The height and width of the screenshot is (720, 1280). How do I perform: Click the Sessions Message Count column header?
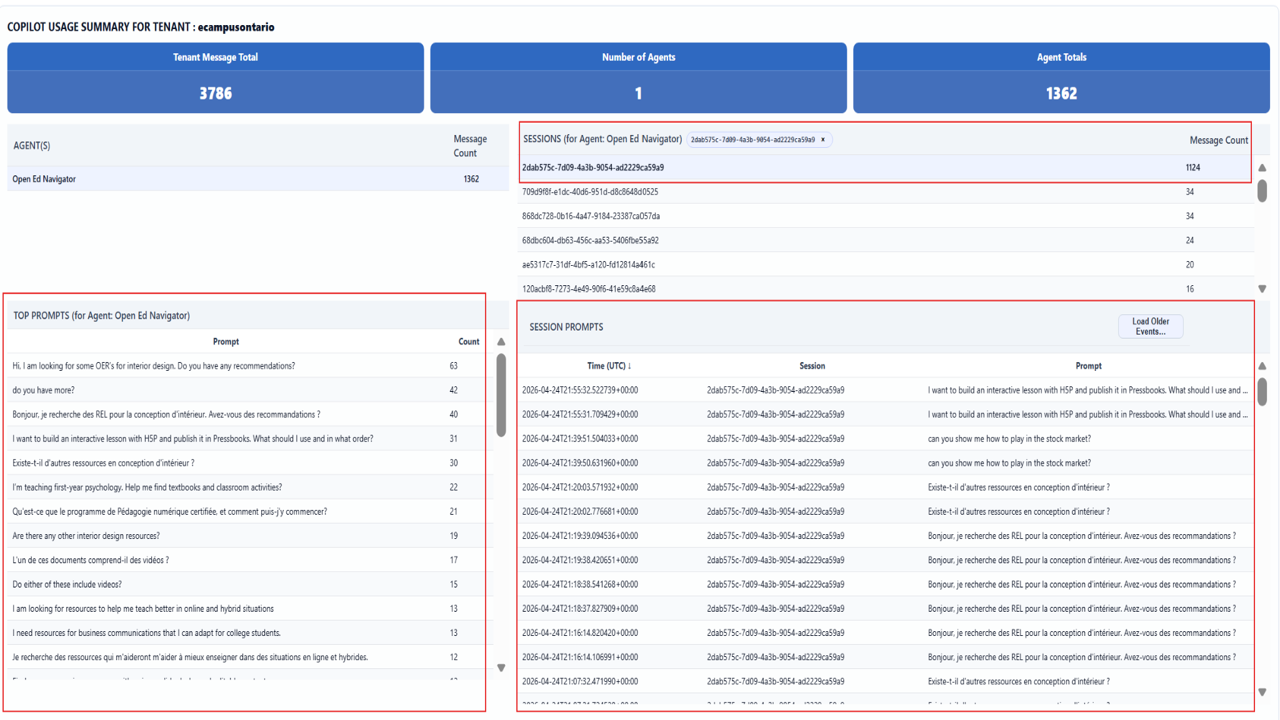(x=1218, y=140)
